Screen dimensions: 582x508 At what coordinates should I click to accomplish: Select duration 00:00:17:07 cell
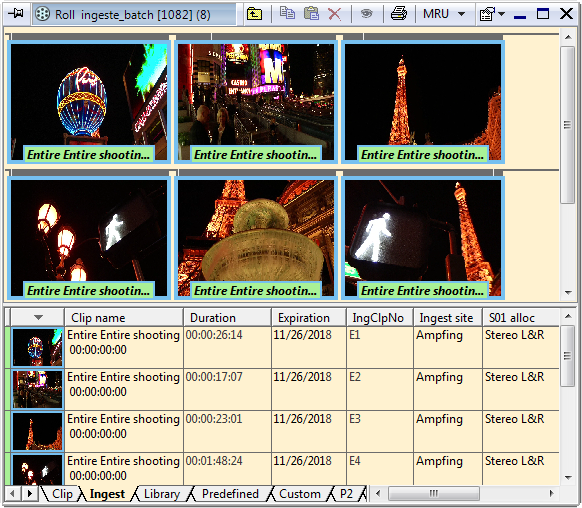[x=227, y=389]
